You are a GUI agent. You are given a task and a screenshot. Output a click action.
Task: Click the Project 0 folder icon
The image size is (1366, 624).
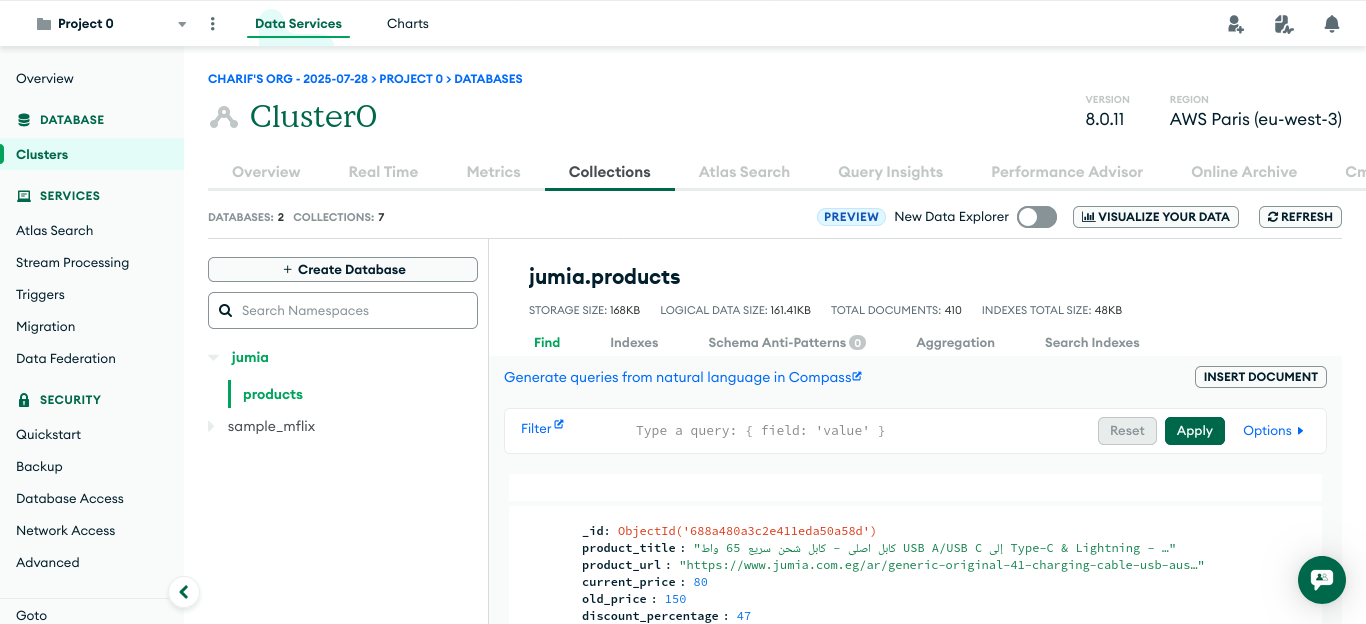44,24
